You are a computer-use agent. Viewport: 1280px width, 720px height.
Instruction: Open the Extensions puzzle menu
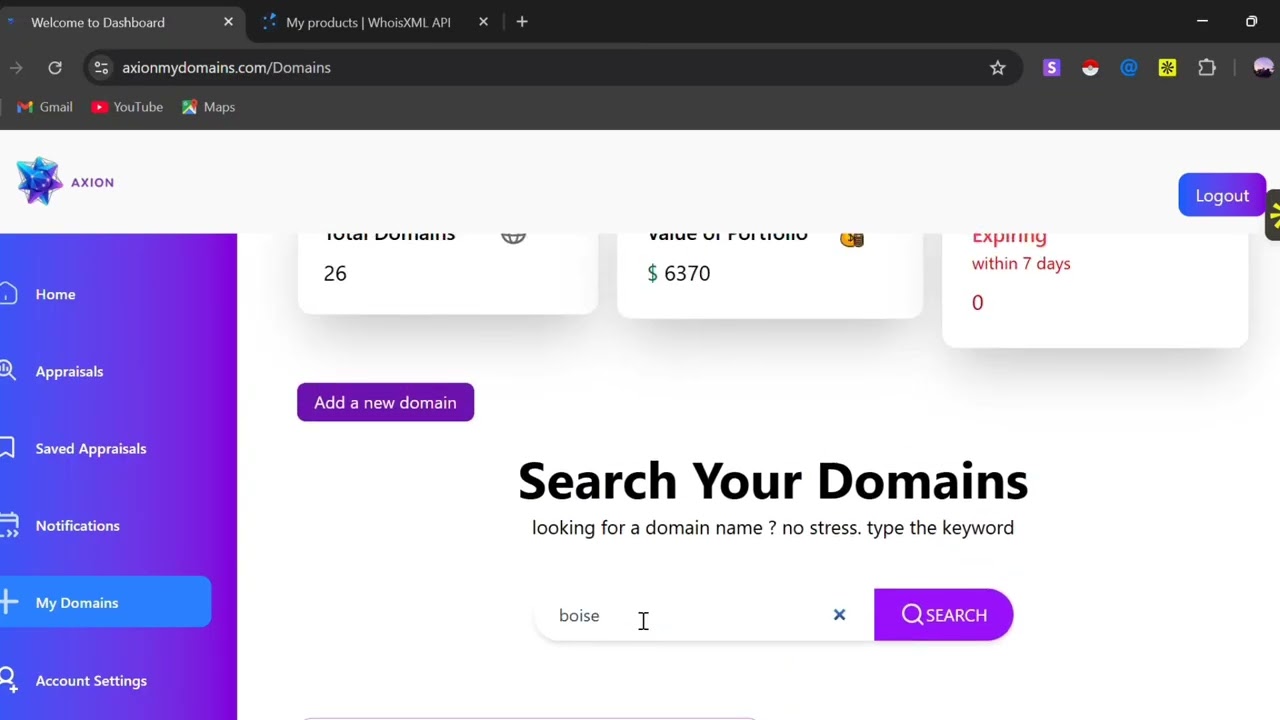tap(1207, 67)
